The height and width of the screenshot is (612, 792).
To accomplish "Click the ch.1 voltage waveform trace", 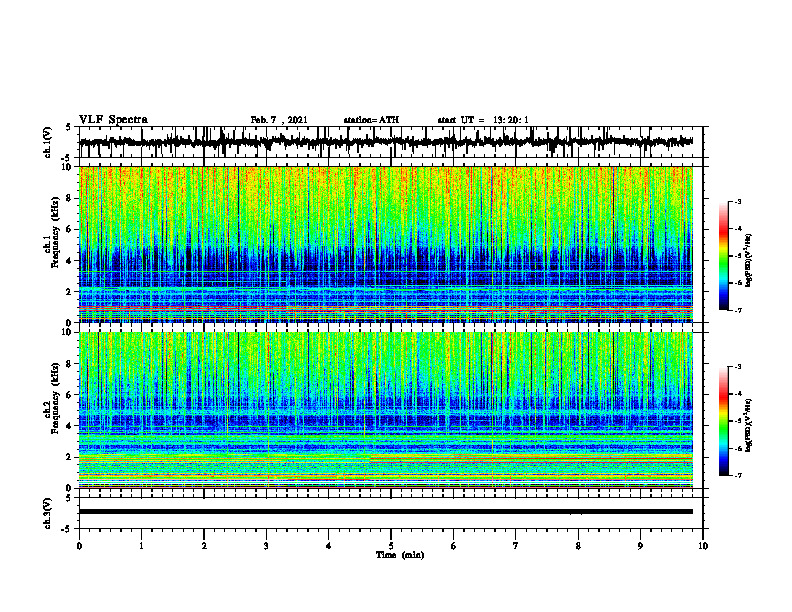I will coord(386,142).
